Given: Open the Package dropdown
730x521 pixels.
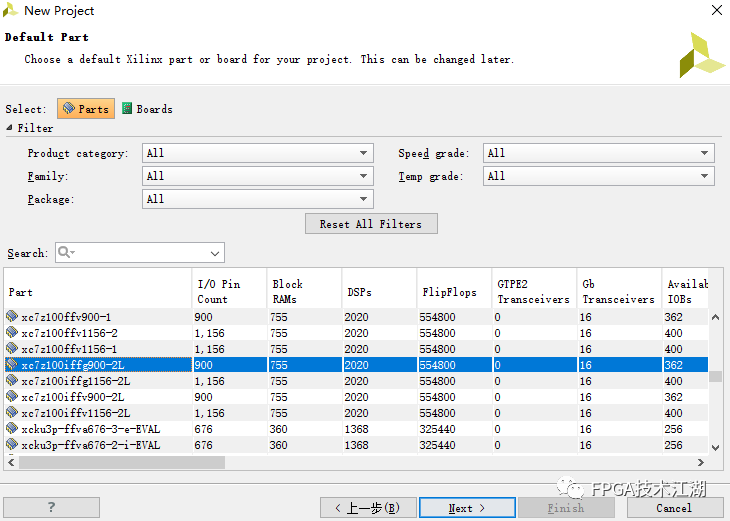Looking at the screenshot, I should coord(257,199).
